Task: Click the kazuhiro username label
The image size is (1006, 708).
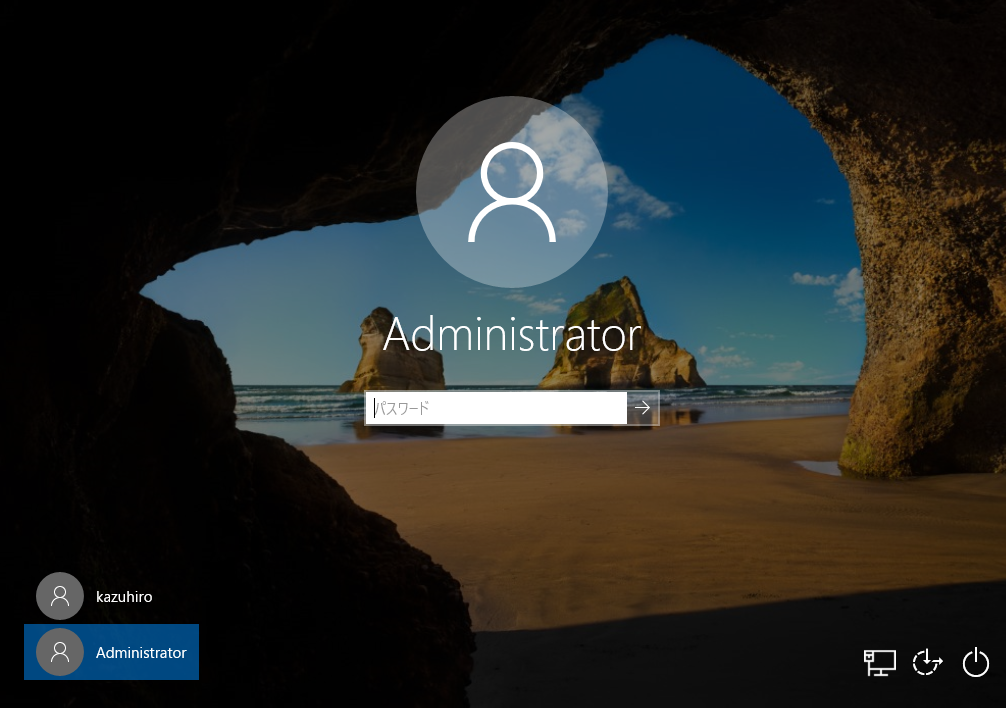Action: (124, 597)
